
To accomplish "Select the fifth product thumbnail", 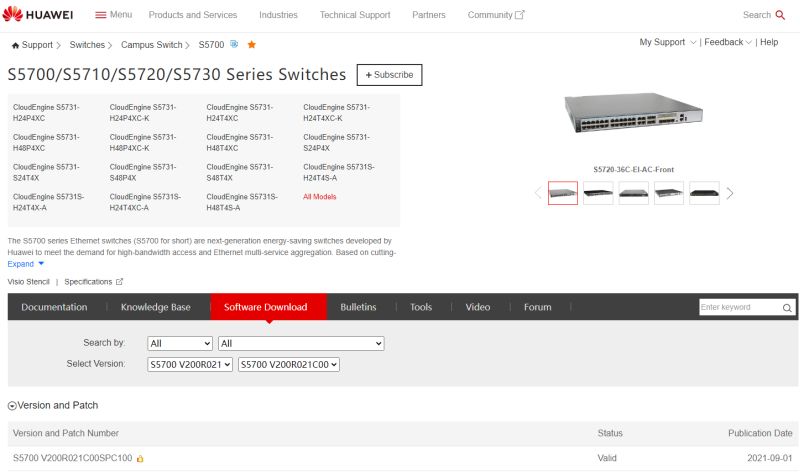I will [704, 193].
